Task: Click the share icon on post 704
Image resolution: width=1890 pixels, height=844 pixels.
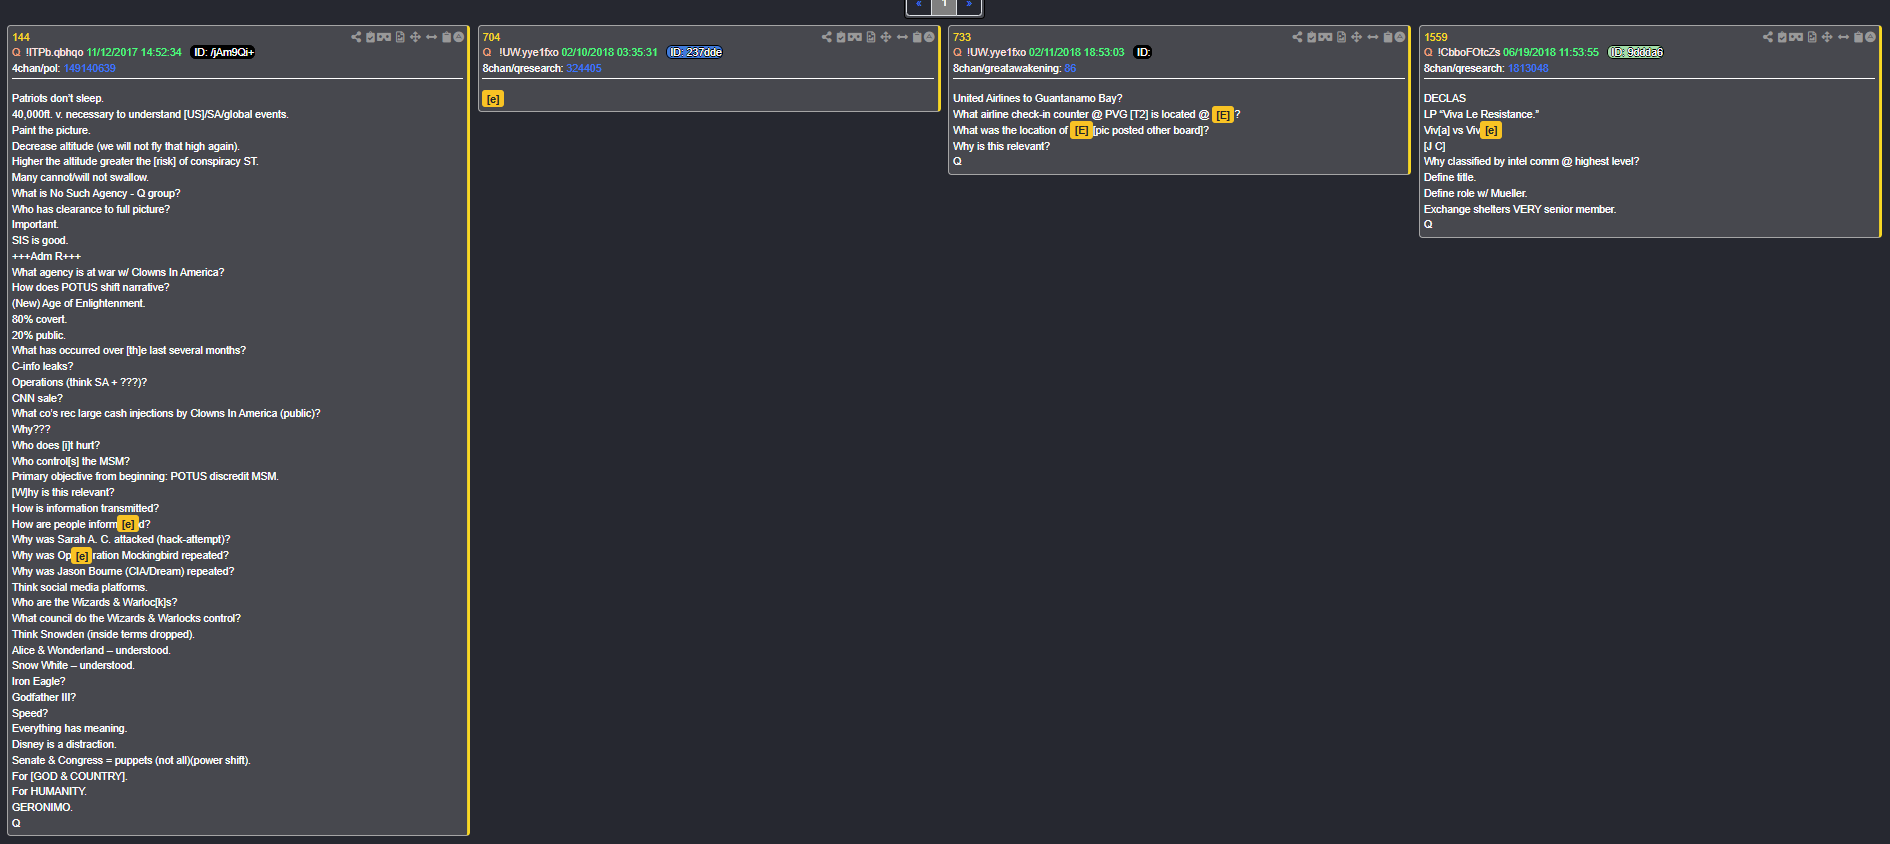Action: 827,37
